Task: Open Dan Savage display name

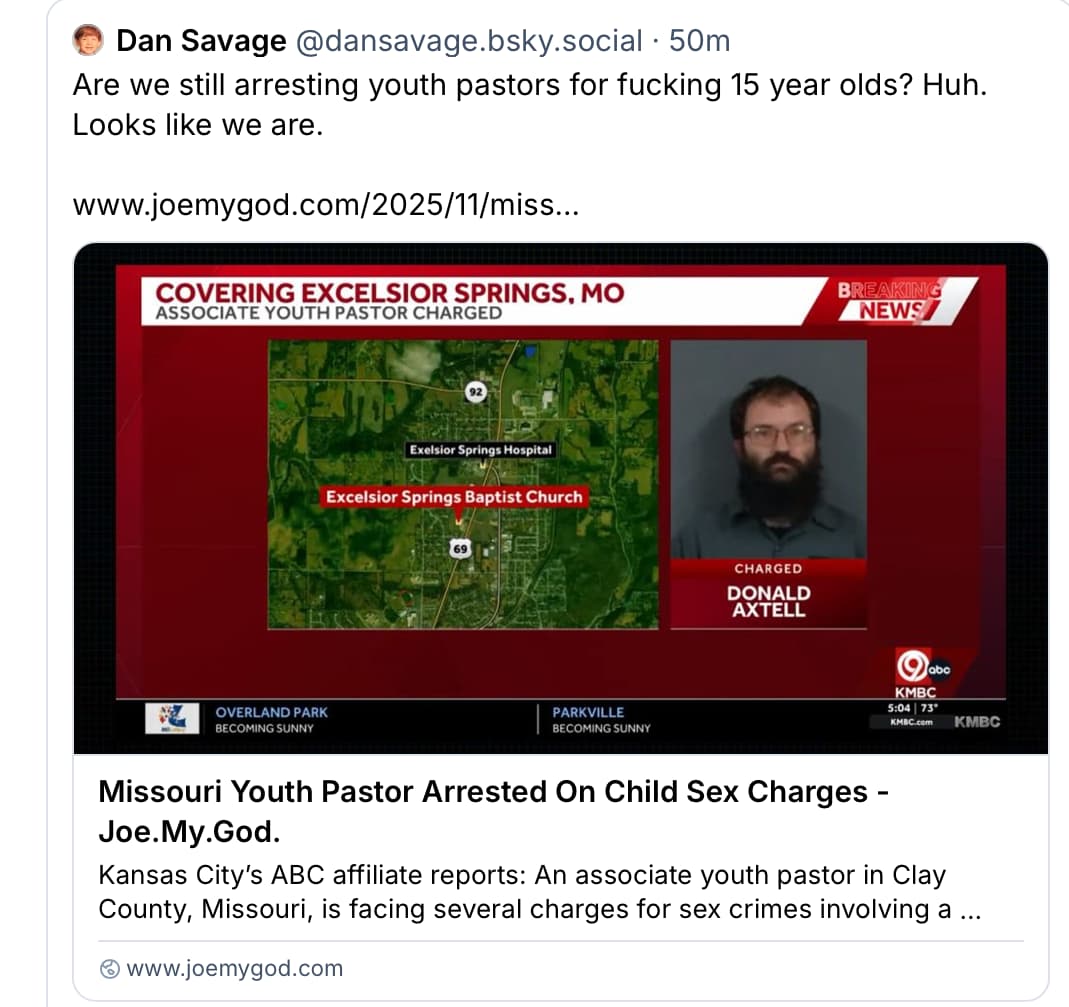Action: click(201, 41)
